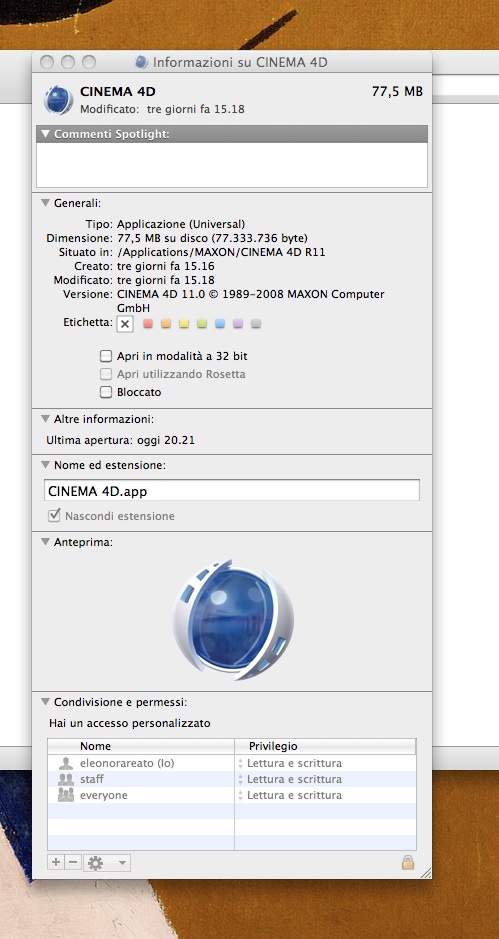This screenshot has width=499, height=939.
Task: Collapse the Generali section
Action: (46, 203)
